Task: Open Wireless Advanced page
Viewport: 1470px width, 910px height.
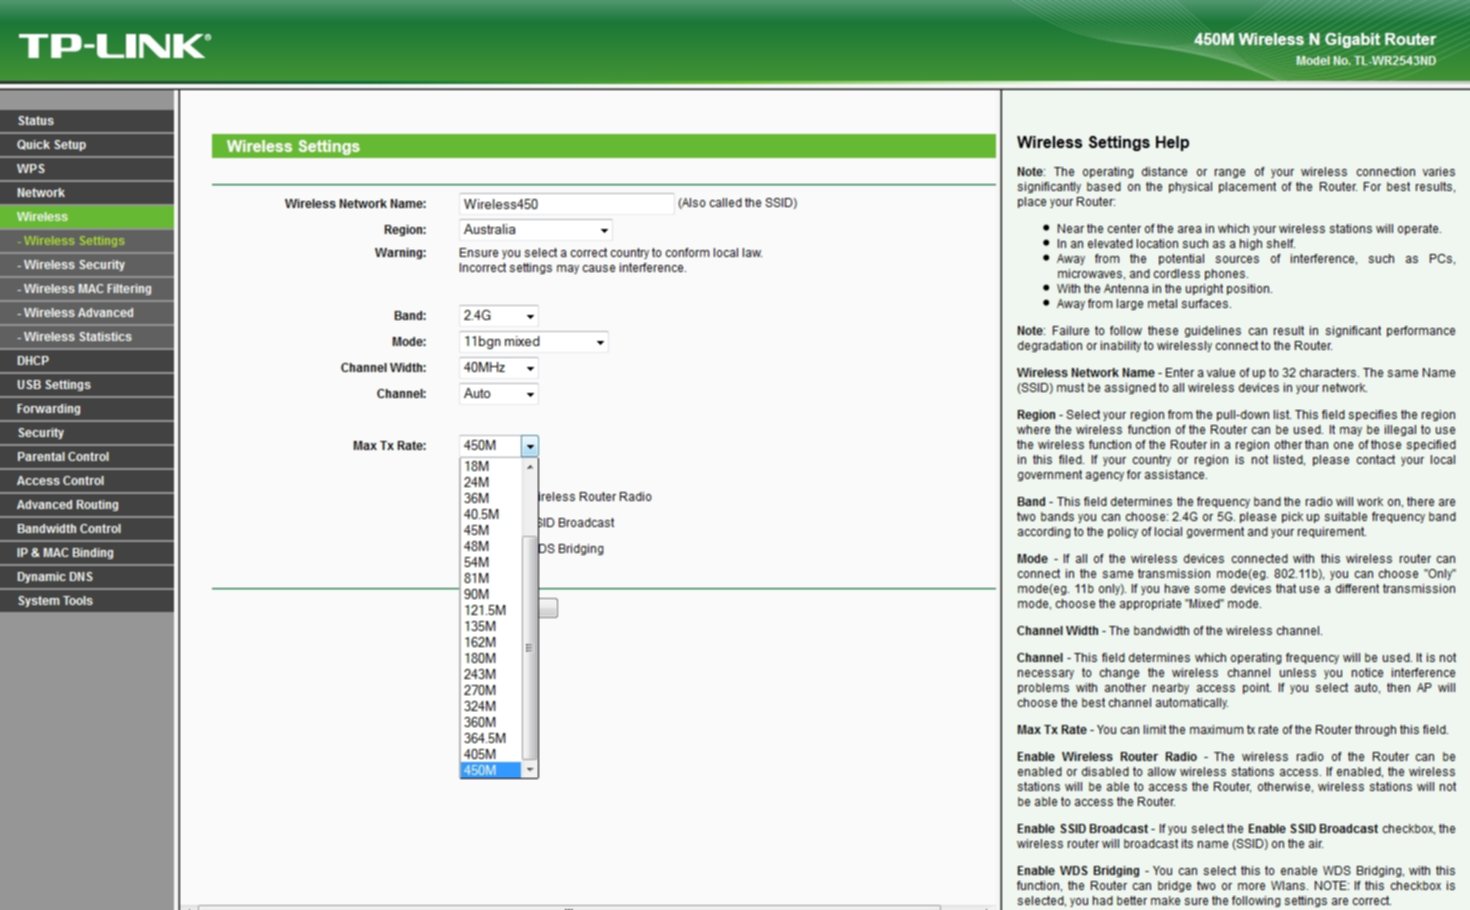Action: point(87,313)
